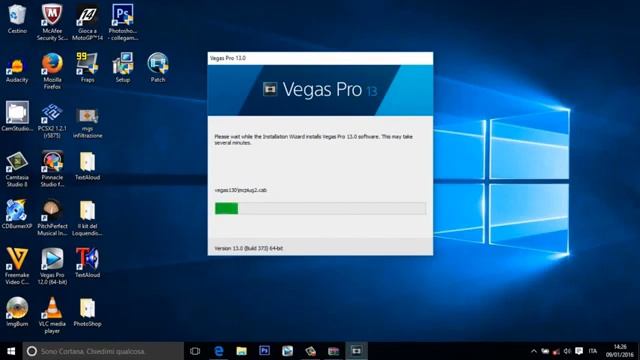Image resolution: width=640 pixels, height=360 pixels.
Task: Switch to Photoshop on the taskbar
Action: pos(264,351)
